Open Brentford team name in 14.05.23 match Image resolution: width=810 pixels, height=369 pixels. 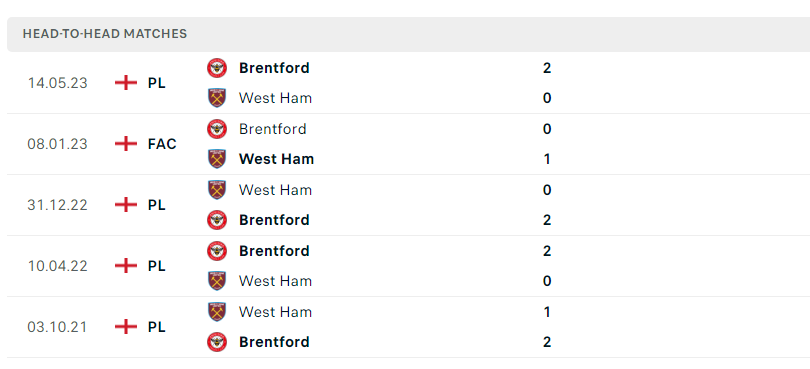point(274,68)
